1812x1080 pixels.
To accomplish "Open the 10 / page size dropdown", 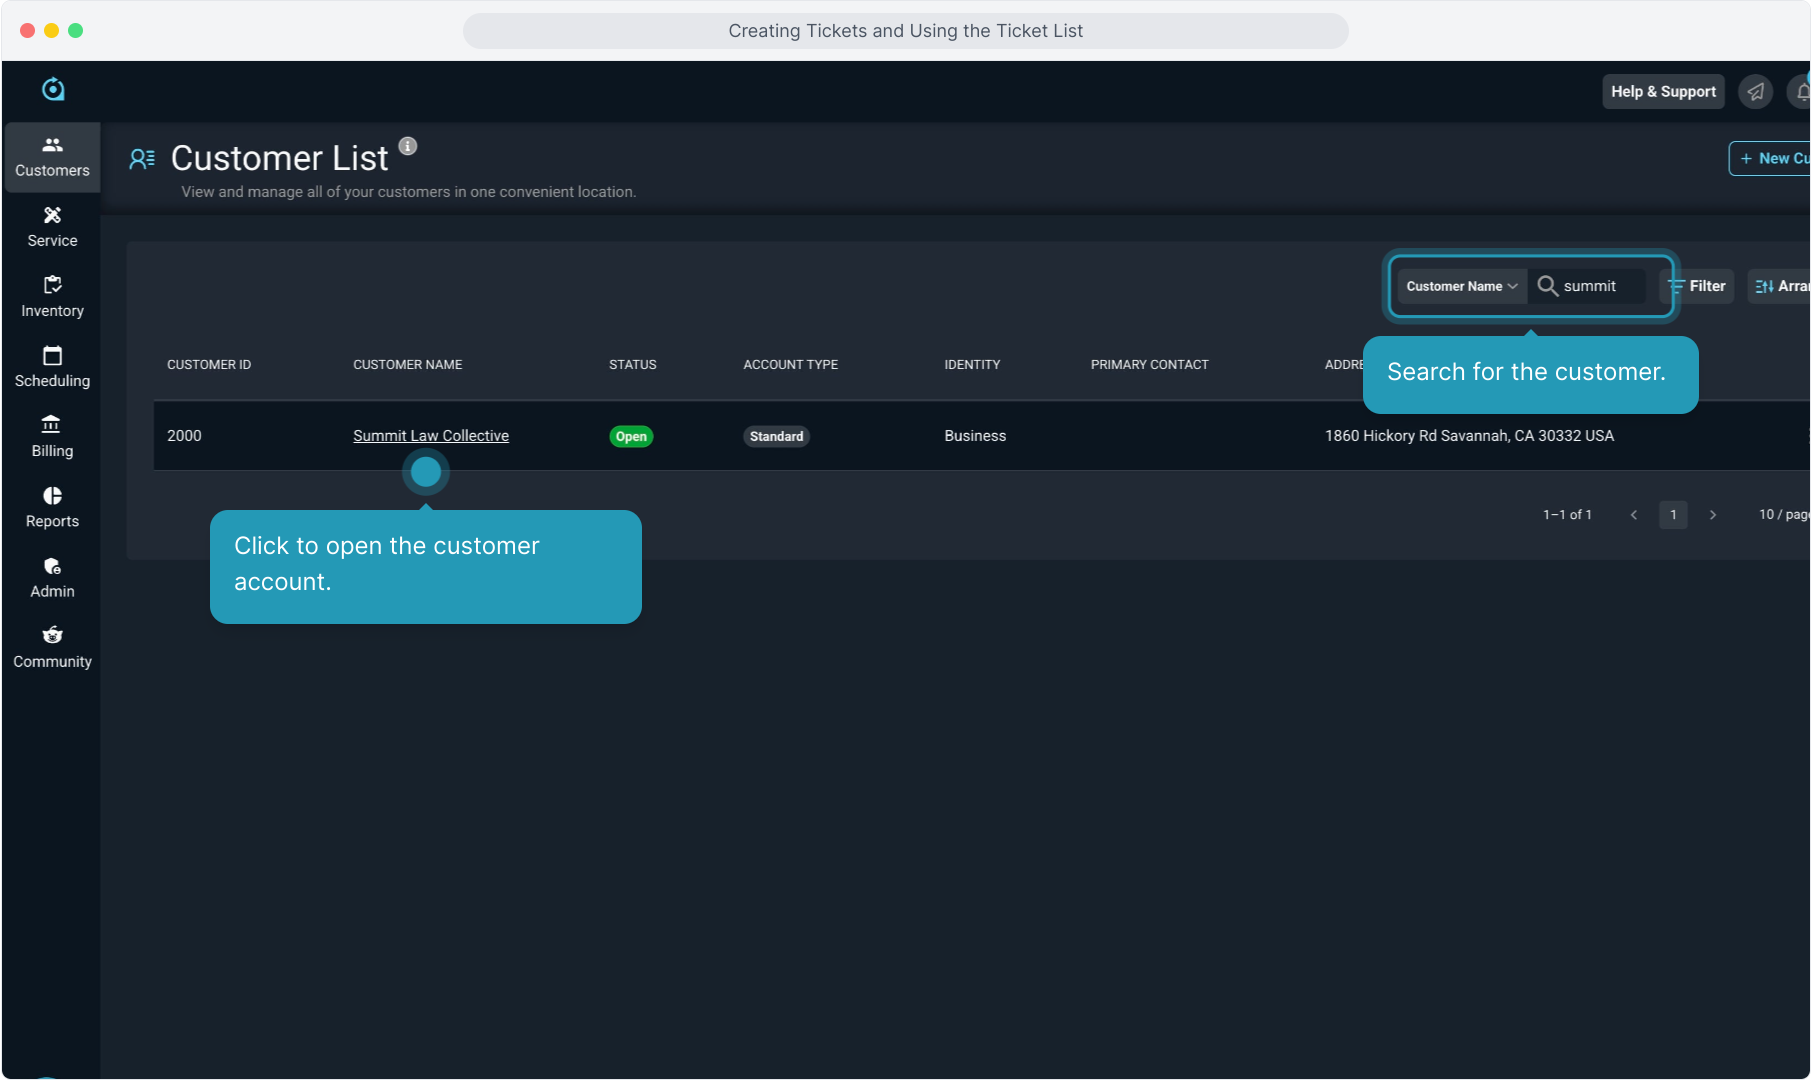I will [x=1783, y=515].
